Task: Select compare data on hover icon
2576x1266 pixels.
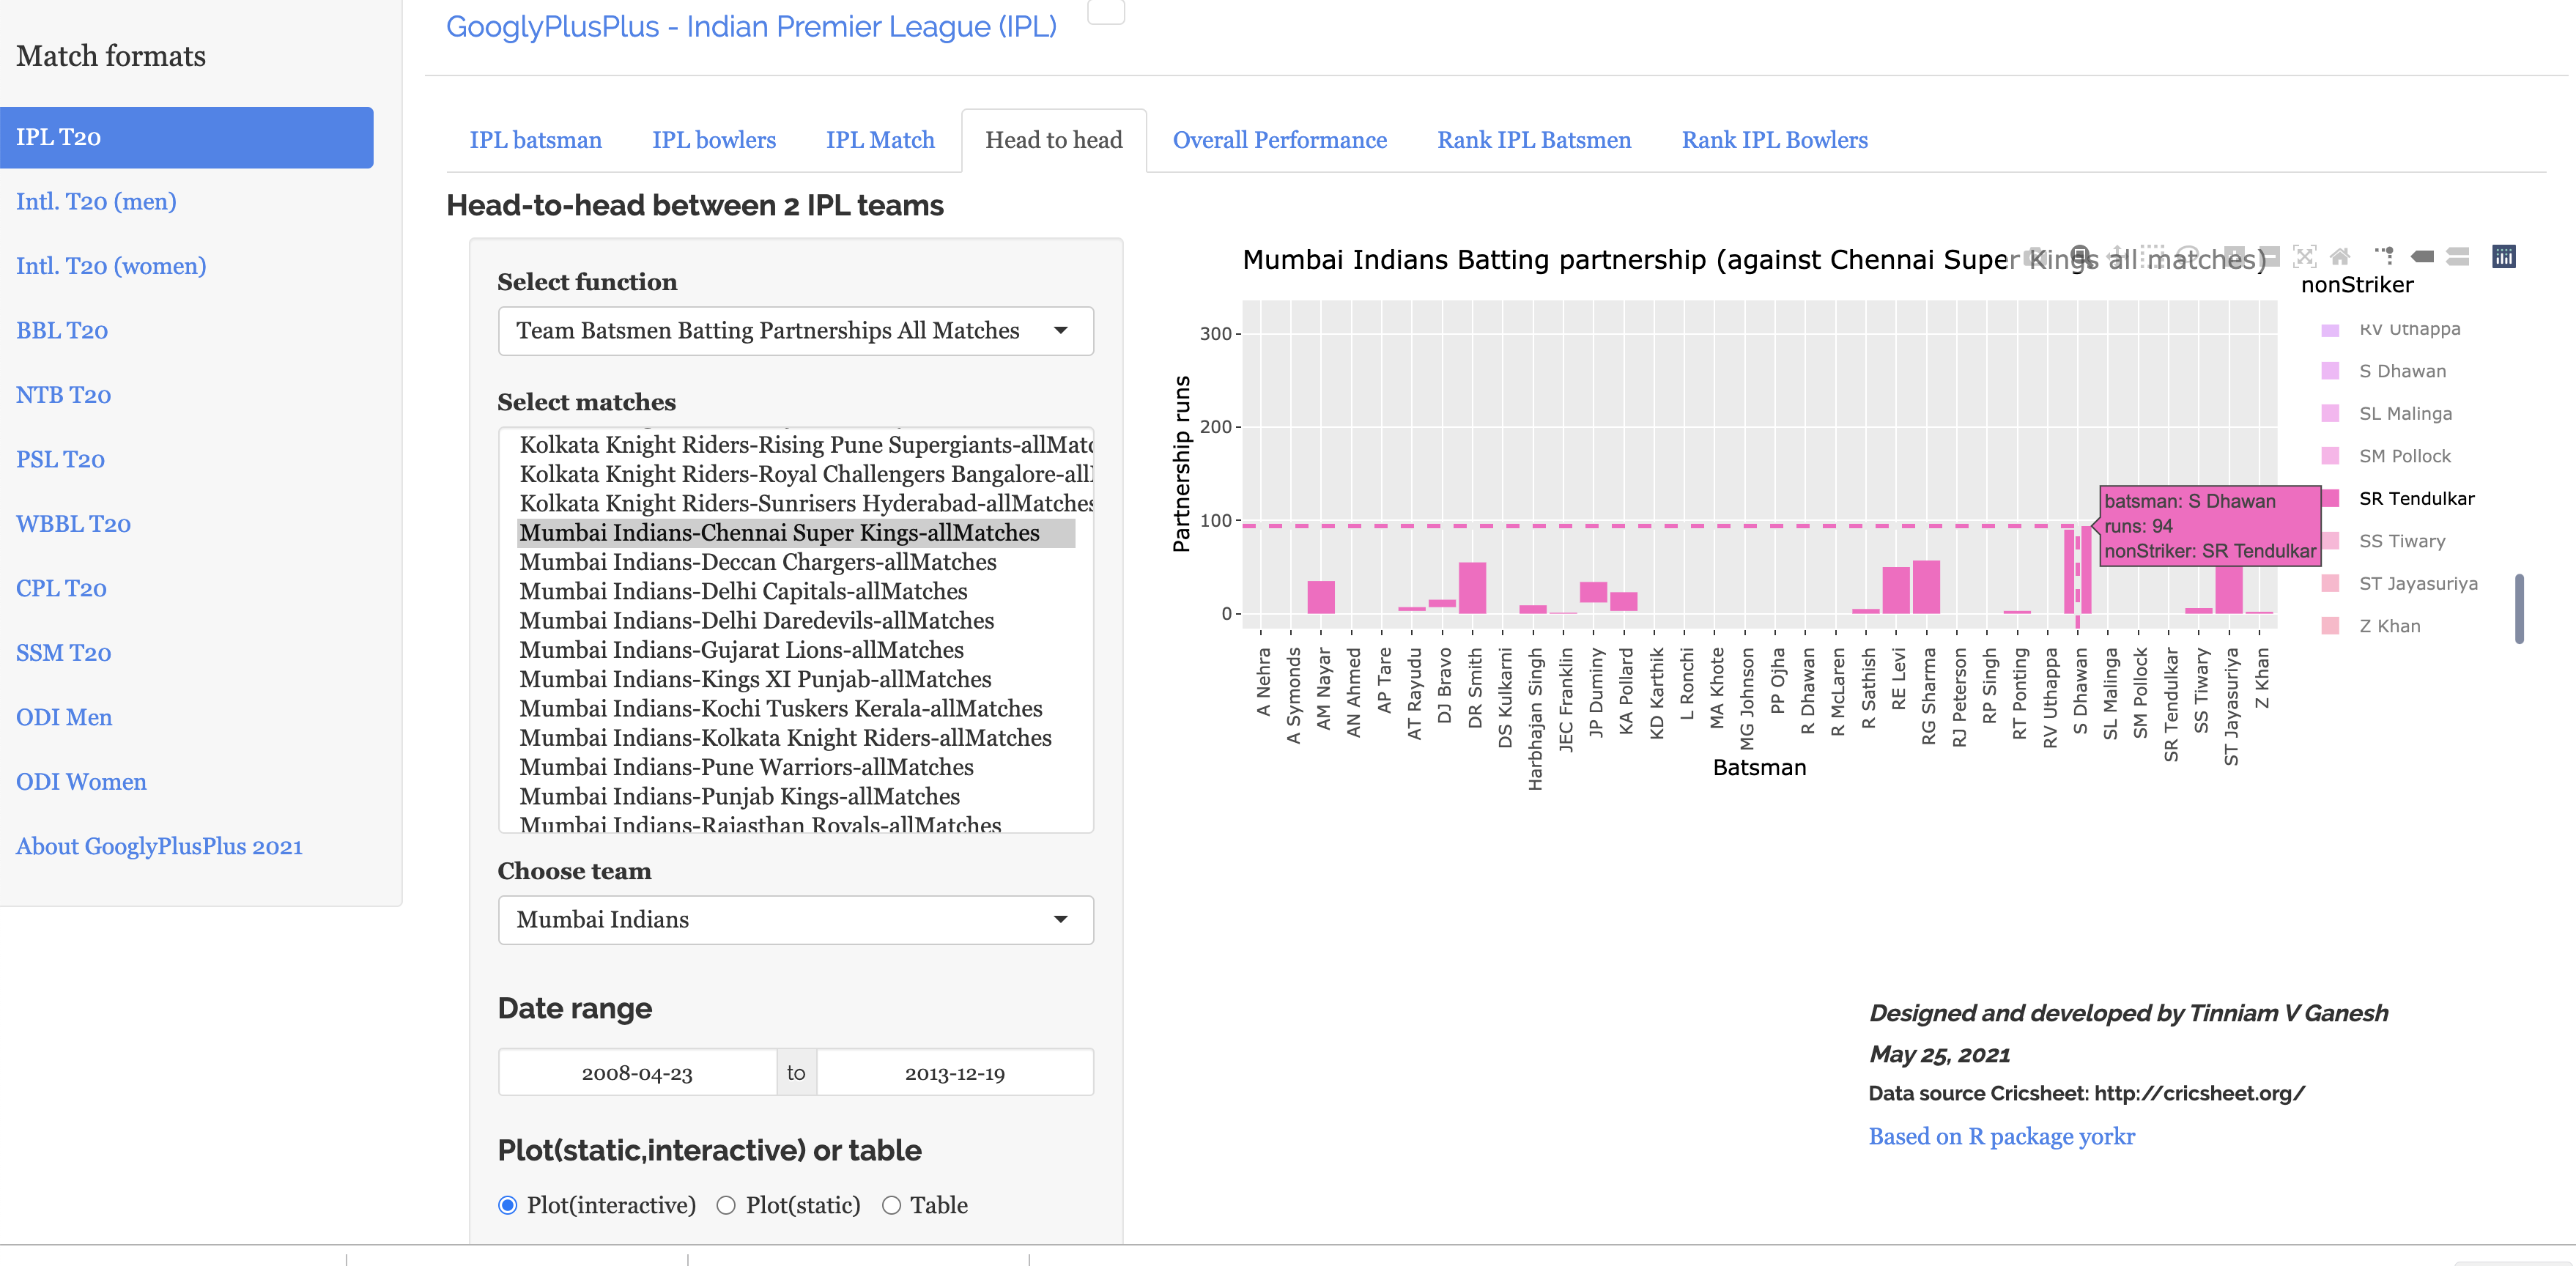Action: [2458, 257]
